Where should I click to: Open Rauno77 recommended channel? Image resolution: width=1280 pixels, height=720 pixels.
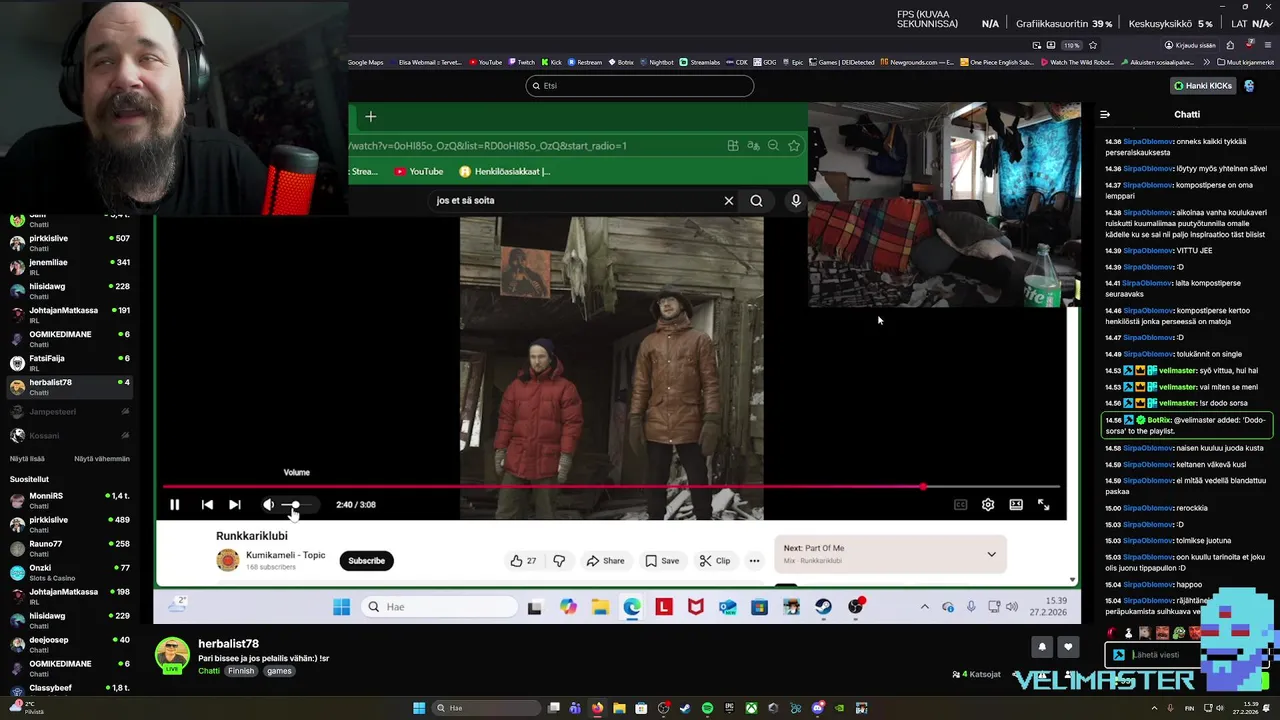point(68,549)
